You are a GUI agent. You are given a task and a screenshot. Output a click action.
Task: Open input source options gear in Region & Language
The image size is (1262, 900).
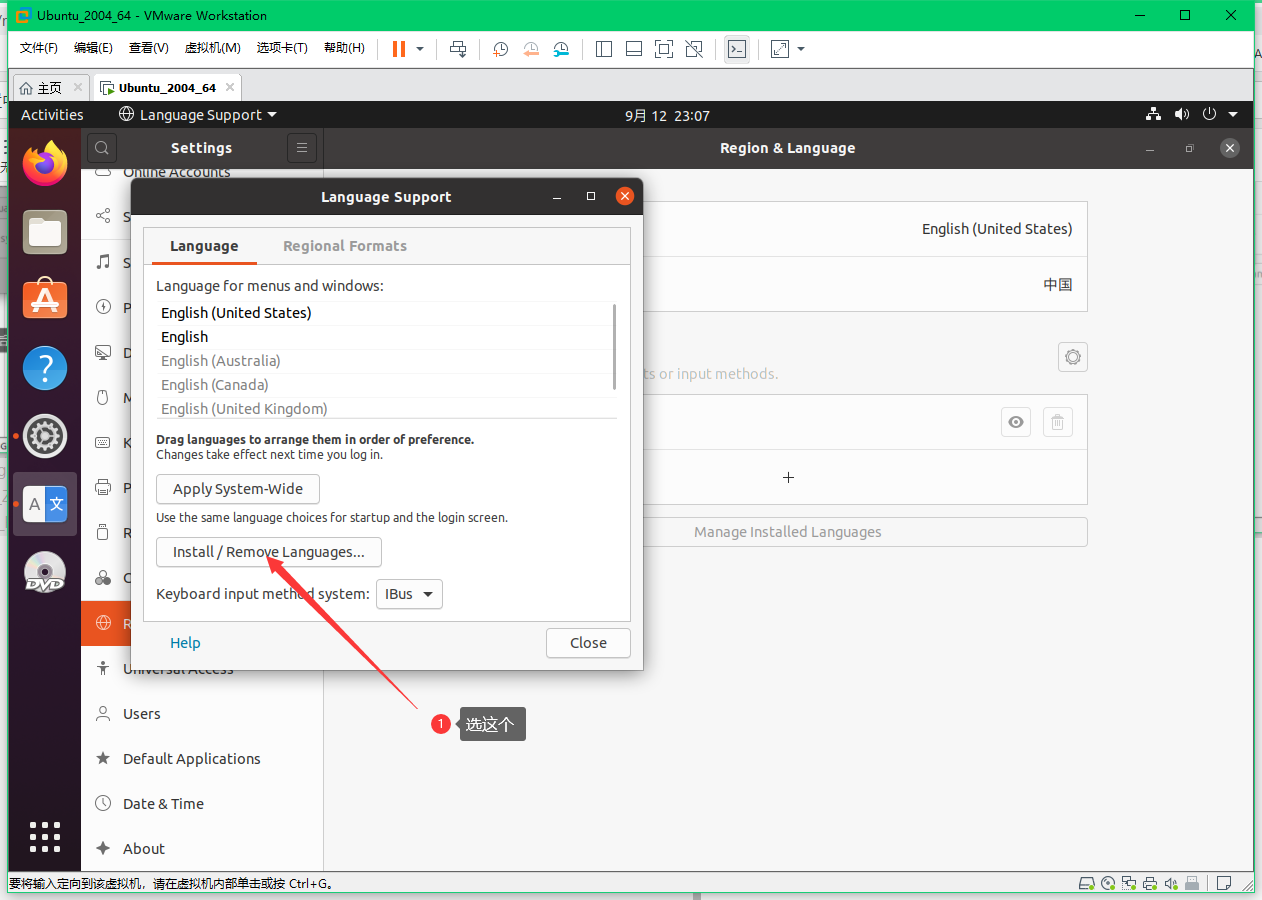tap(1073, 357)
